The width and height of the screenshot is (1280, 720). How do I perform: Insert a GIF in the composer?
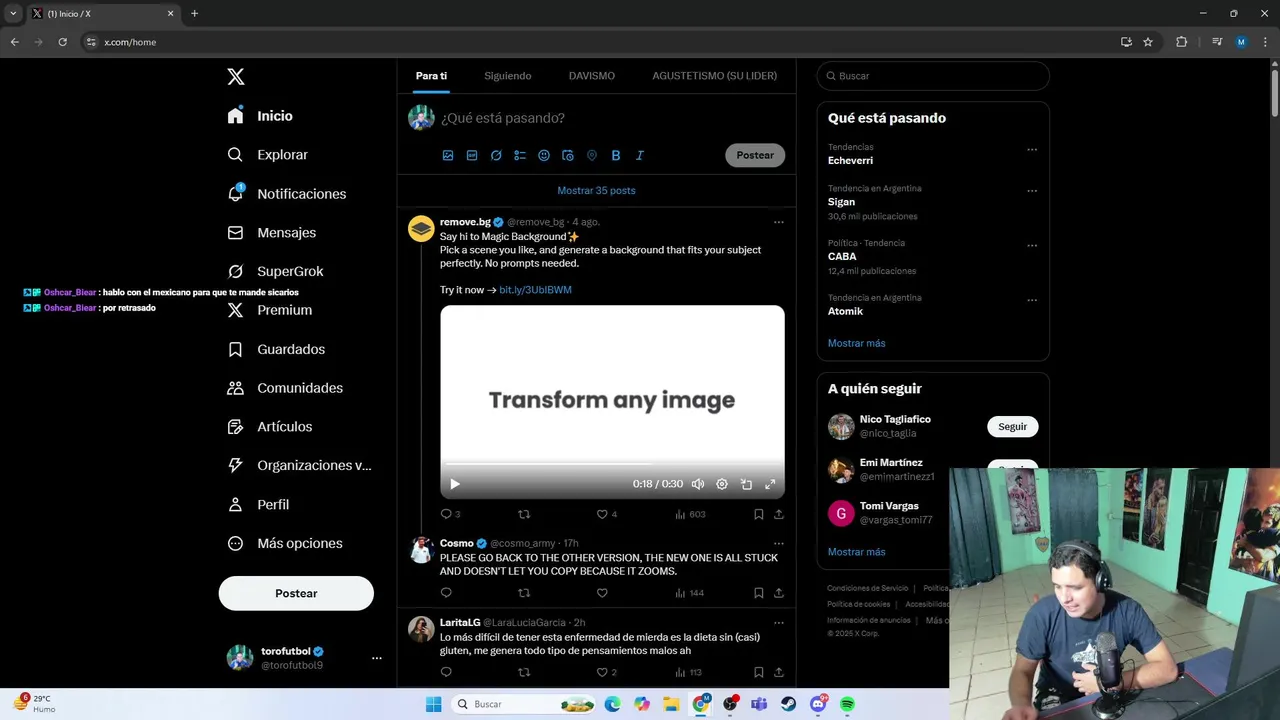point(472,155)
